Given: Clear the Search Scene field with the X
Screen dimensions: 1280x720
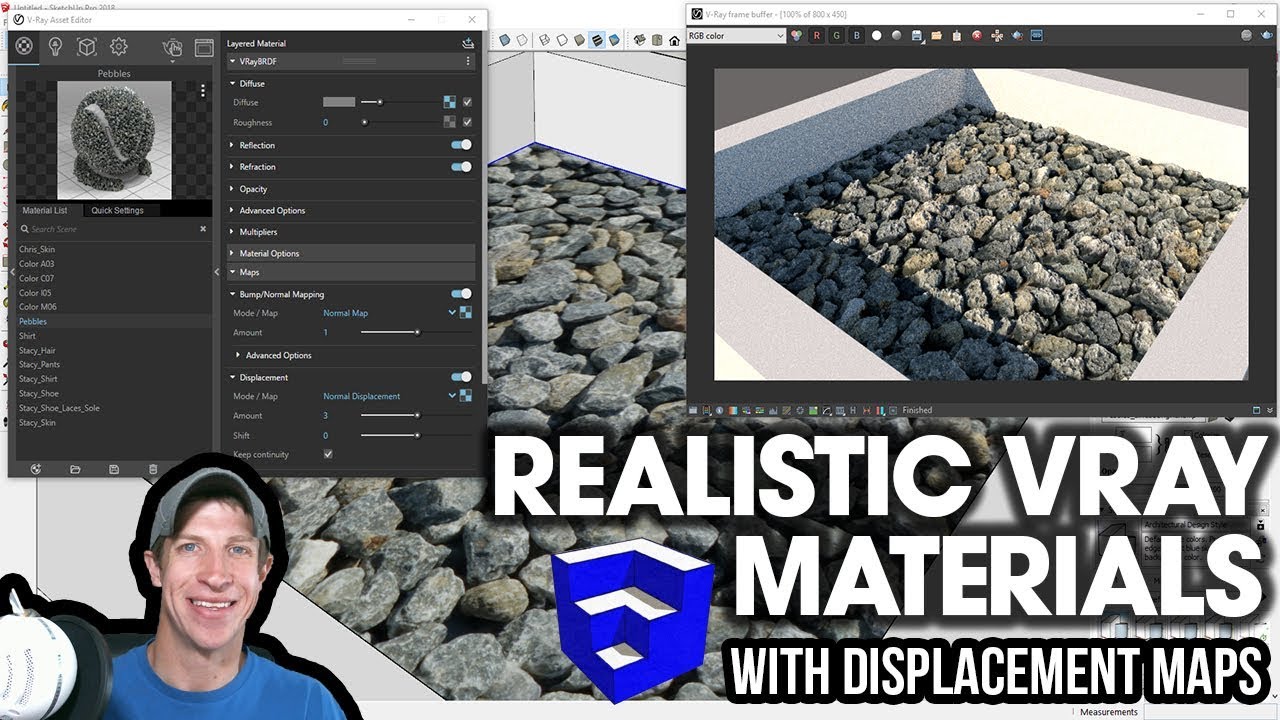Looking at the screenshot, I should 203,229.
